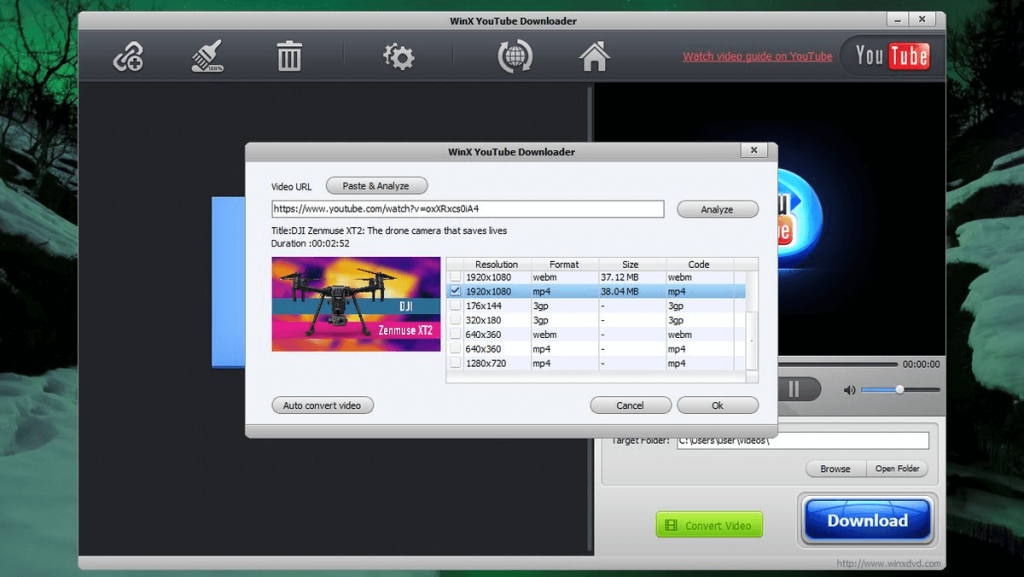
Task: Adjust the volume slider
Action: click(x=899, y=389)
